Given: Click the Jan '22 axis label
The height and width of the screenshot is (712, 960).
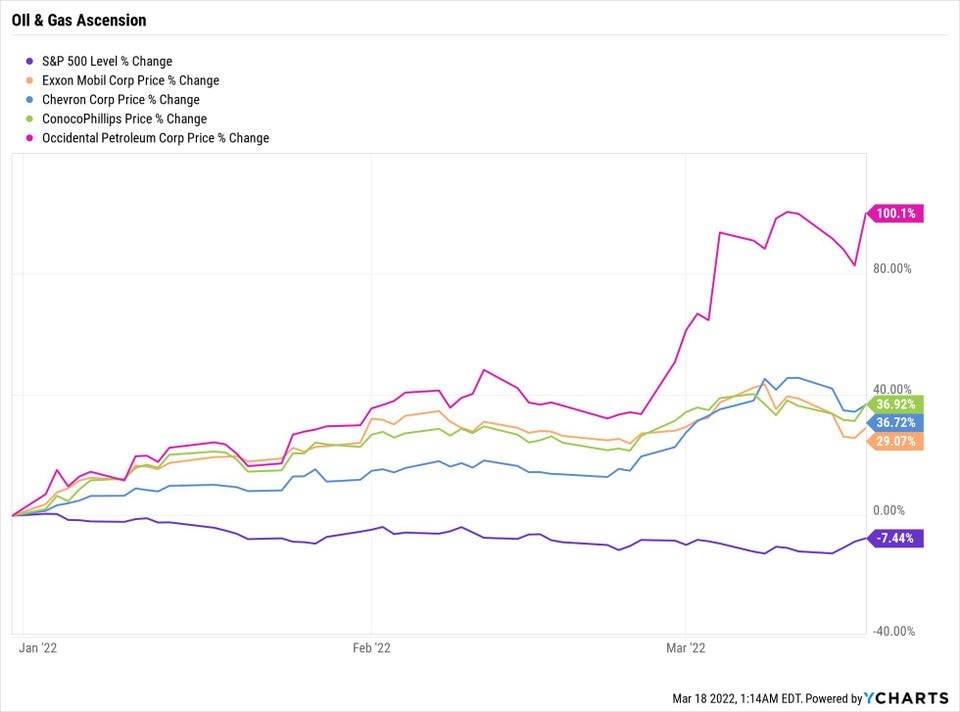Looking at the screenshot, I should pos(37,649).
